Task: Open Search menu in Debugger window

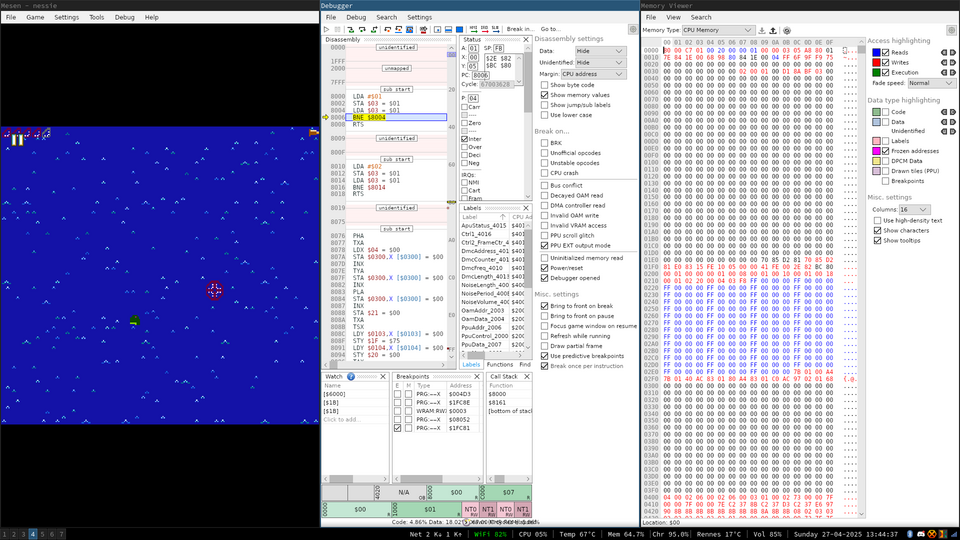Action: [386, 17]
